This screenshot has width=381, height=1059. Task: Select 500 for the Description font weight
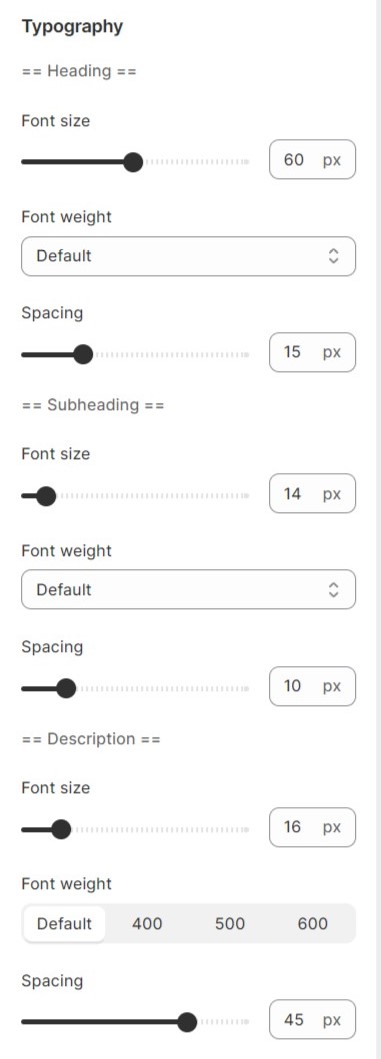[230, 924]
